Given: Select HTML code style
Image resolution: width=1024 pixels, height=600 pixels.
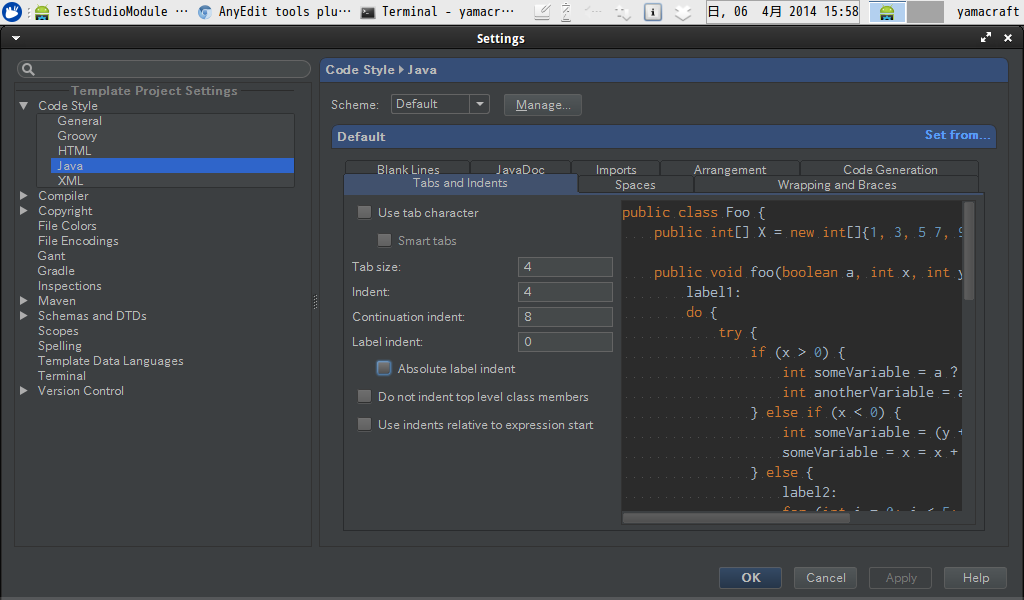Looking at the screenshot, I should click(74, 151).
